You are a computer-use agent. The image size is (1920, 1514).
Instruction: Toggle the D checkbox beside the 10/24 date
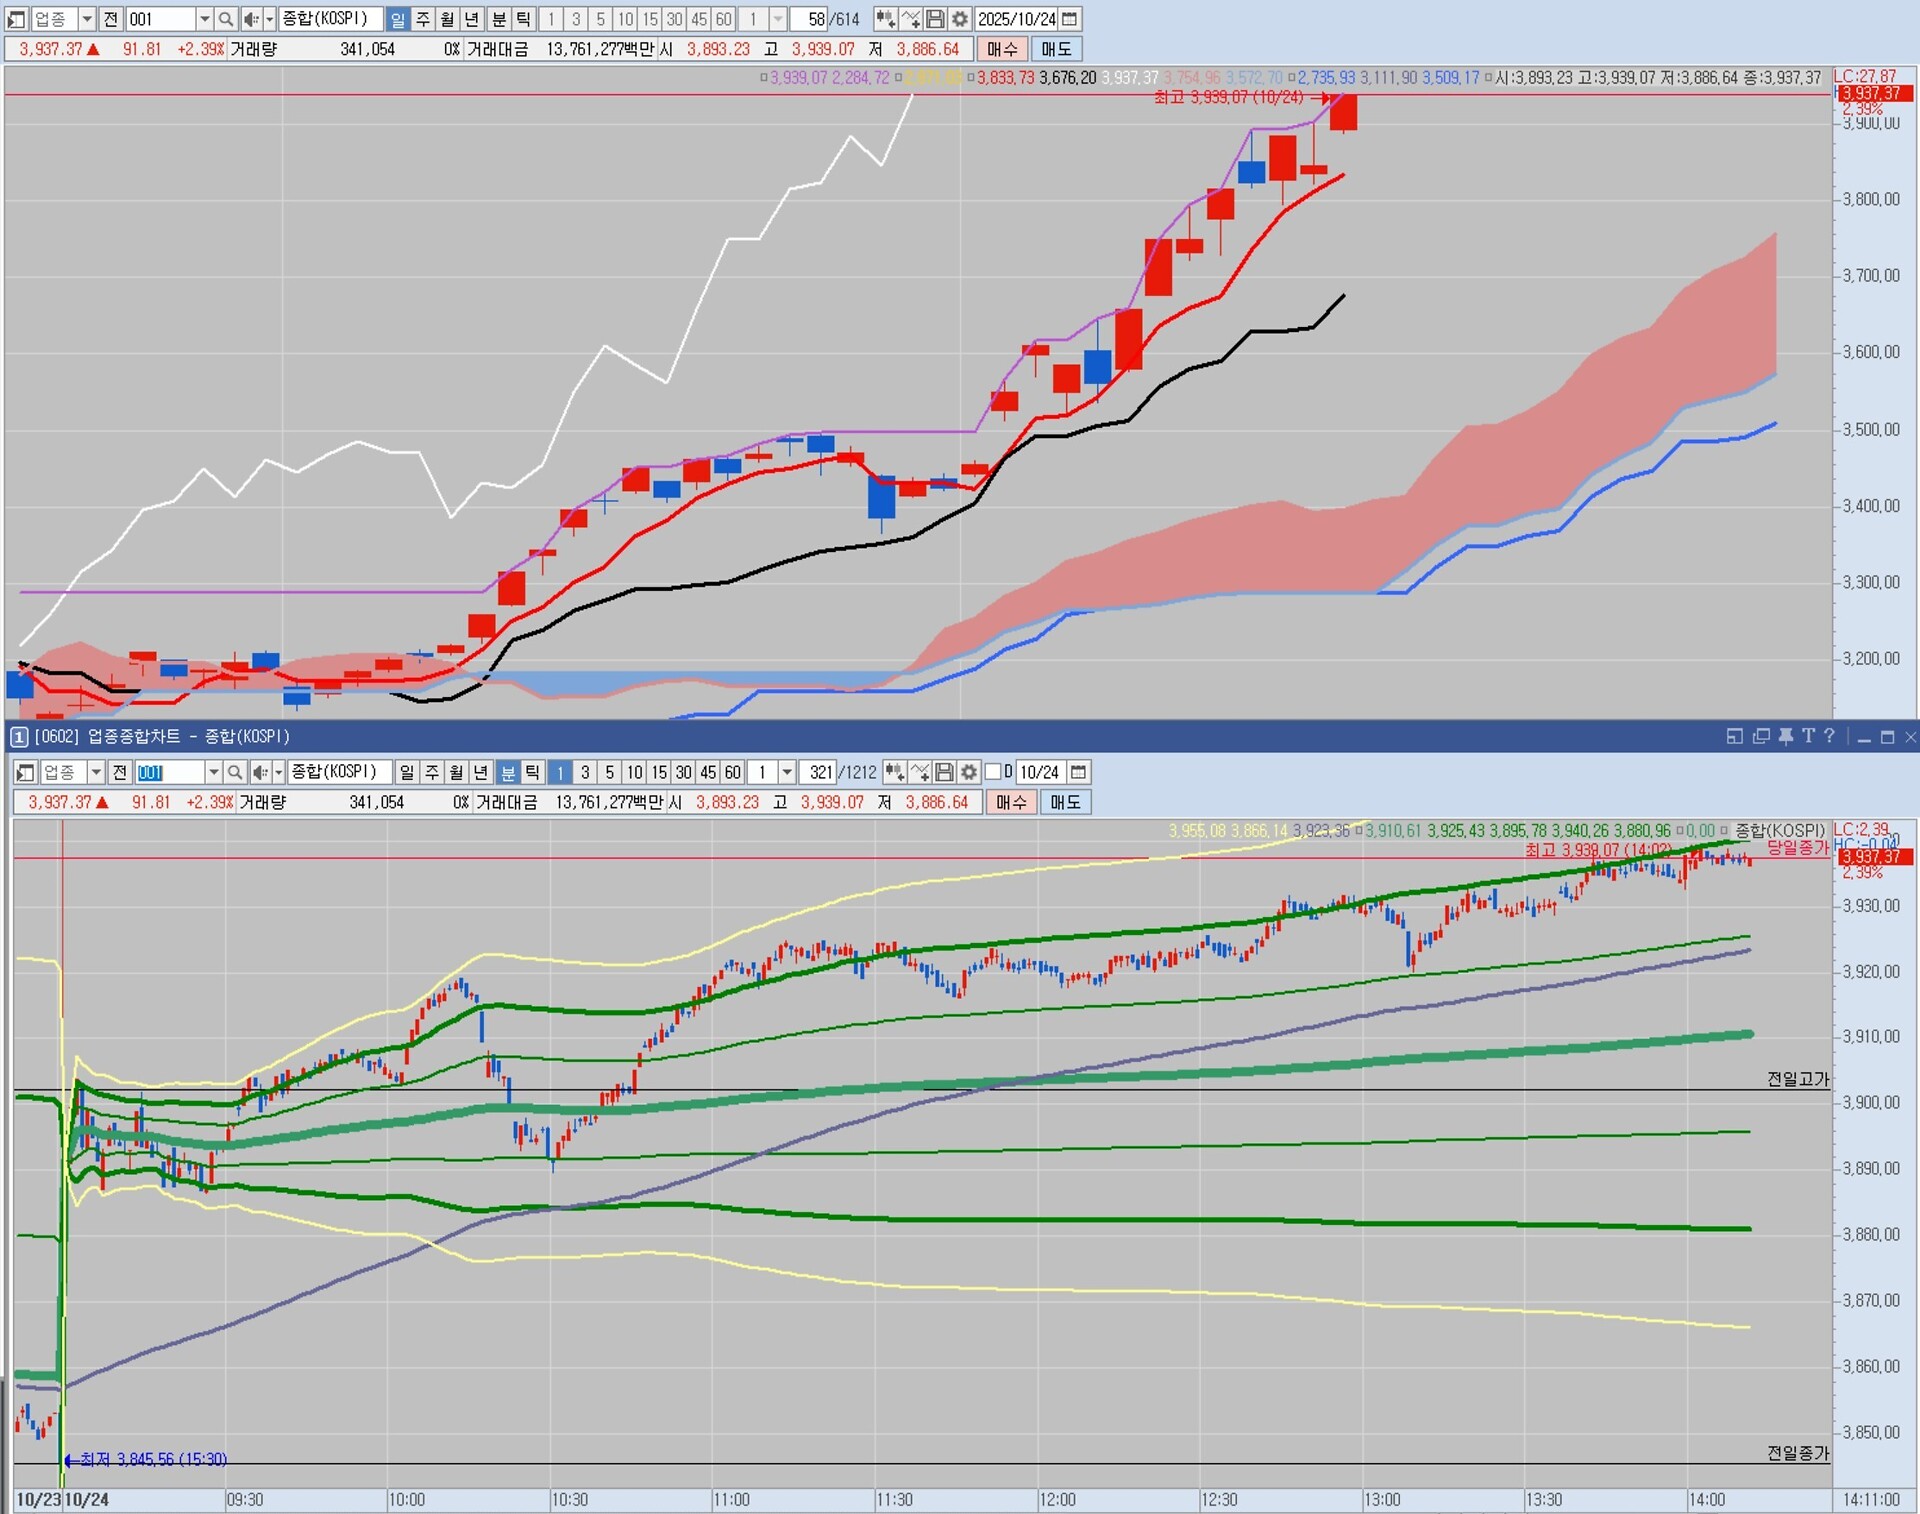click(993, 772)
